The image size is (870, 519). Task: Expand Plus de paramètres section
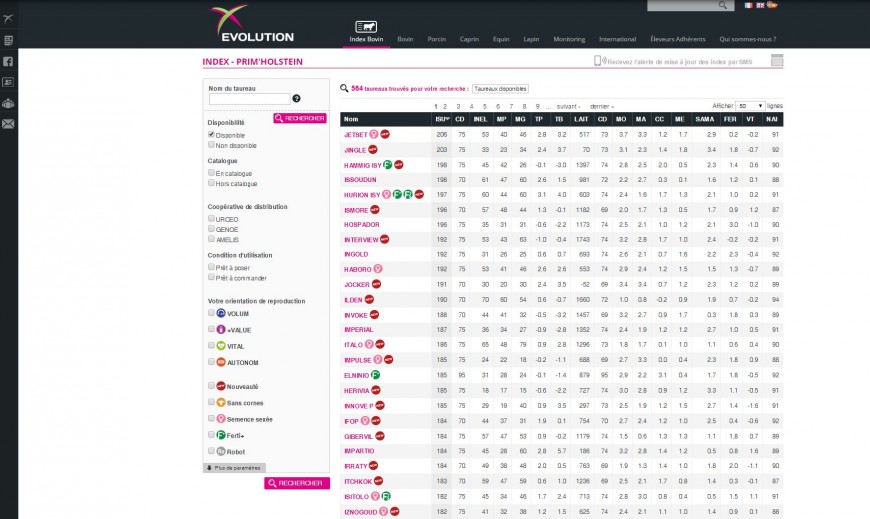(234, 468)
